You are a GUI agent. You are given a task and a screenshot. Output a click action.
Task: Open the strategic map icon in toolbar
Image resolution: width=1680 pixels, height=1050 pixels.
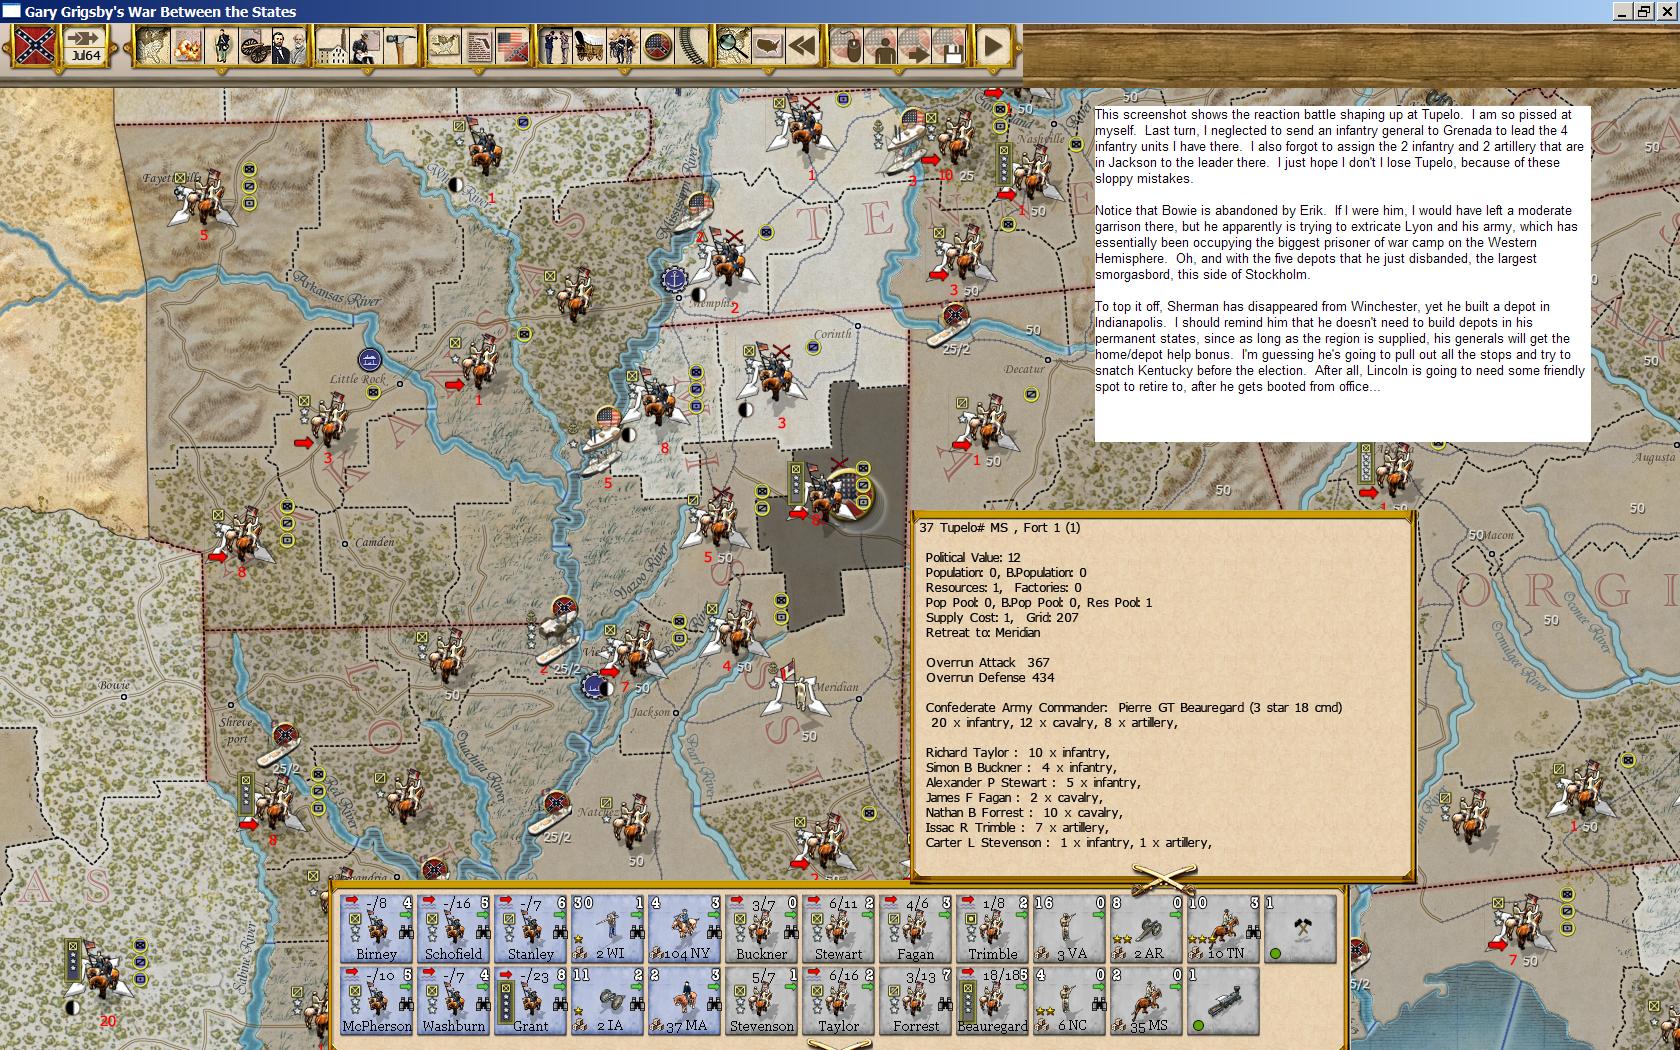pyautogui.click(x=152, y=46)
